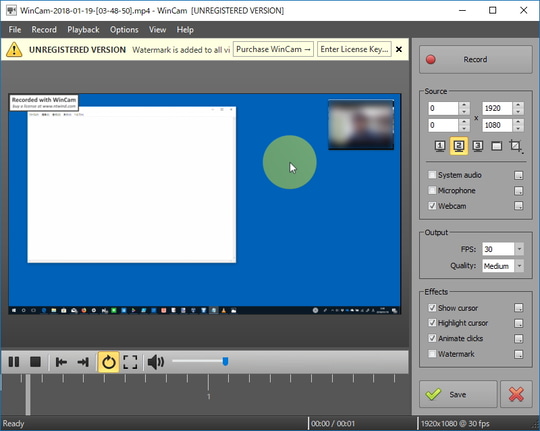
Task: Open Microphone settings options button
Action: click(x=519, y=191)
